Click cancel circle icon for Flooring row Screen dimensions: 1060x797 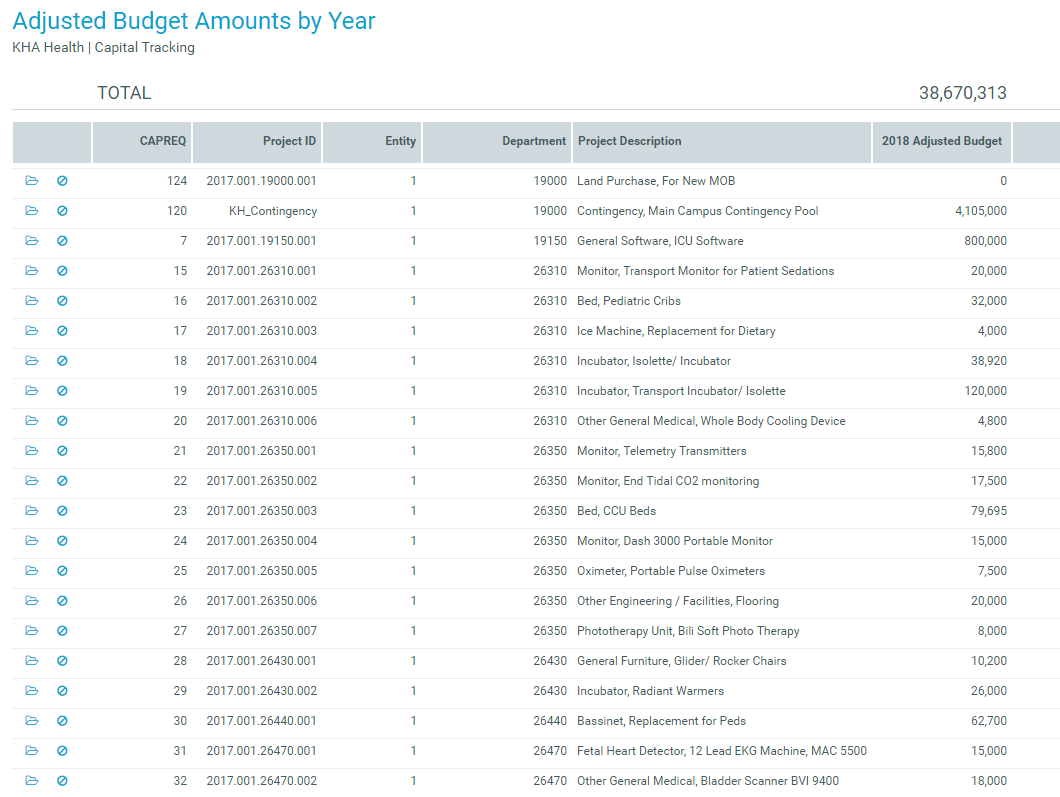pyautogui.click(x=62, y=600)
